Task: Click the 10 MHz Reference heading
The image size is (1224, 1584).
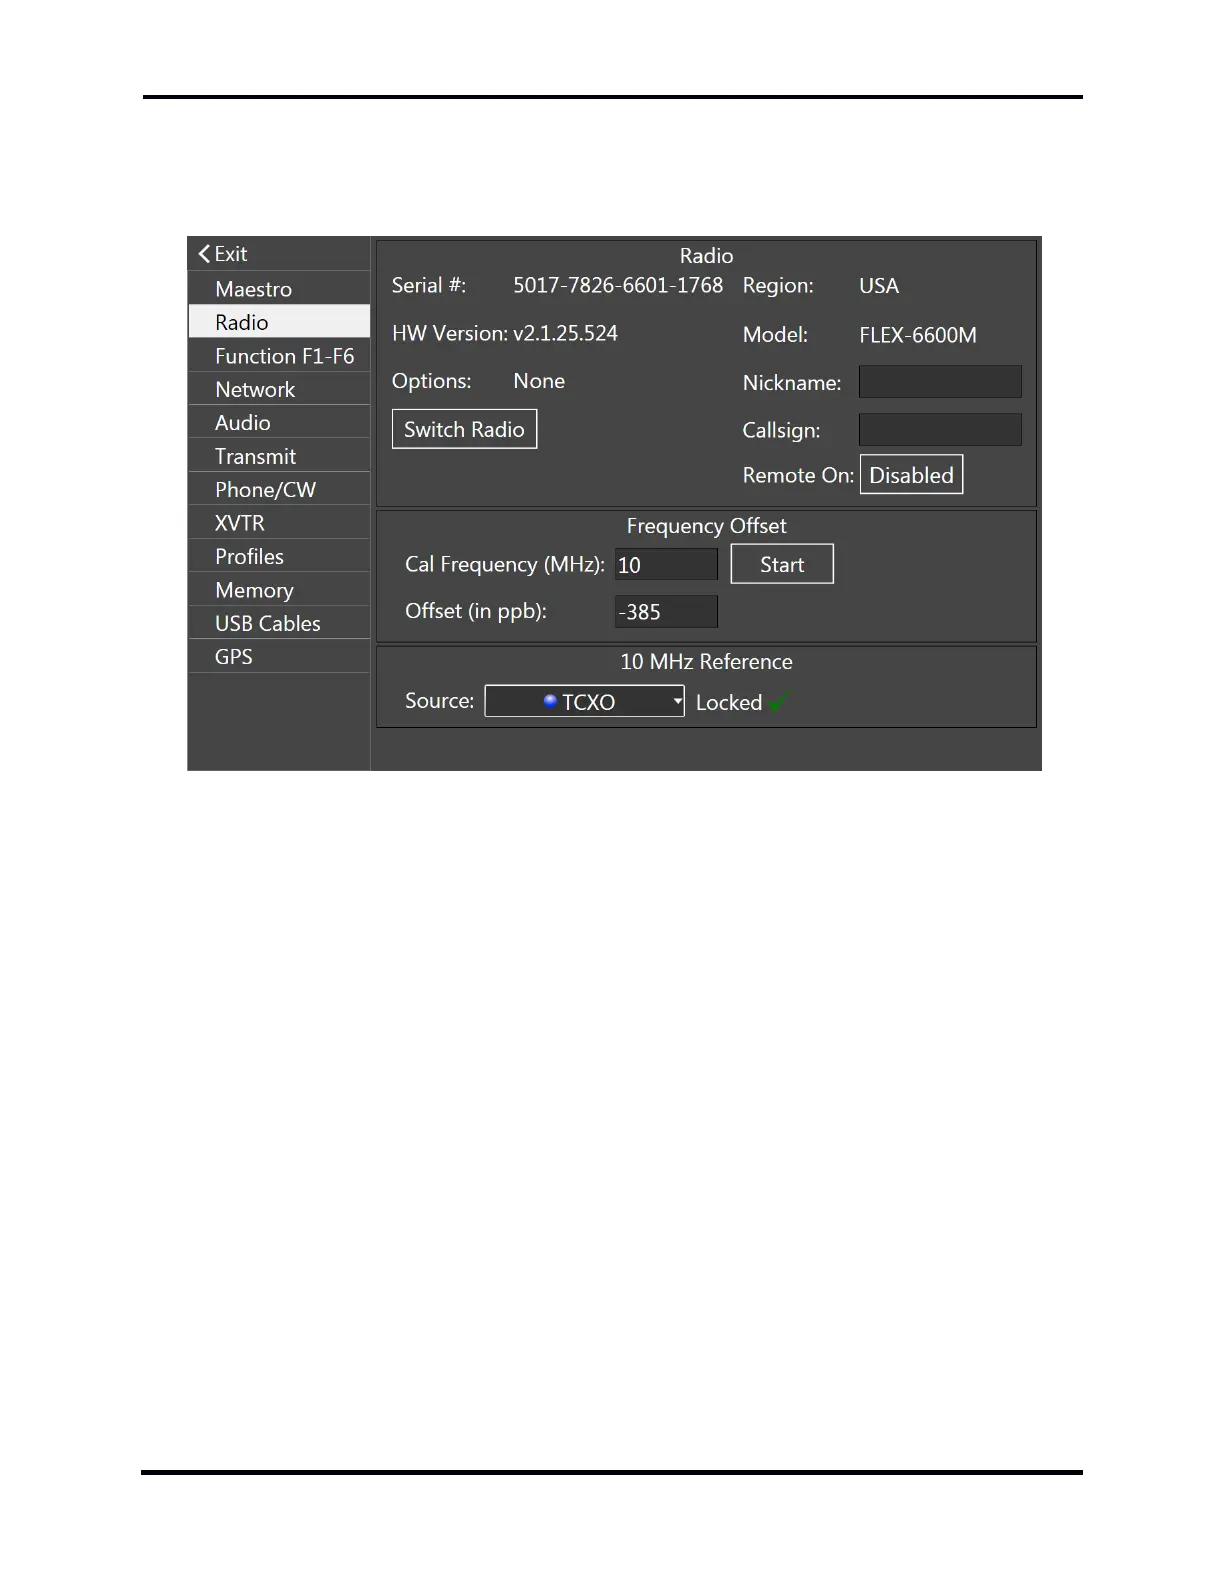Action: click(x=706, y=661)
